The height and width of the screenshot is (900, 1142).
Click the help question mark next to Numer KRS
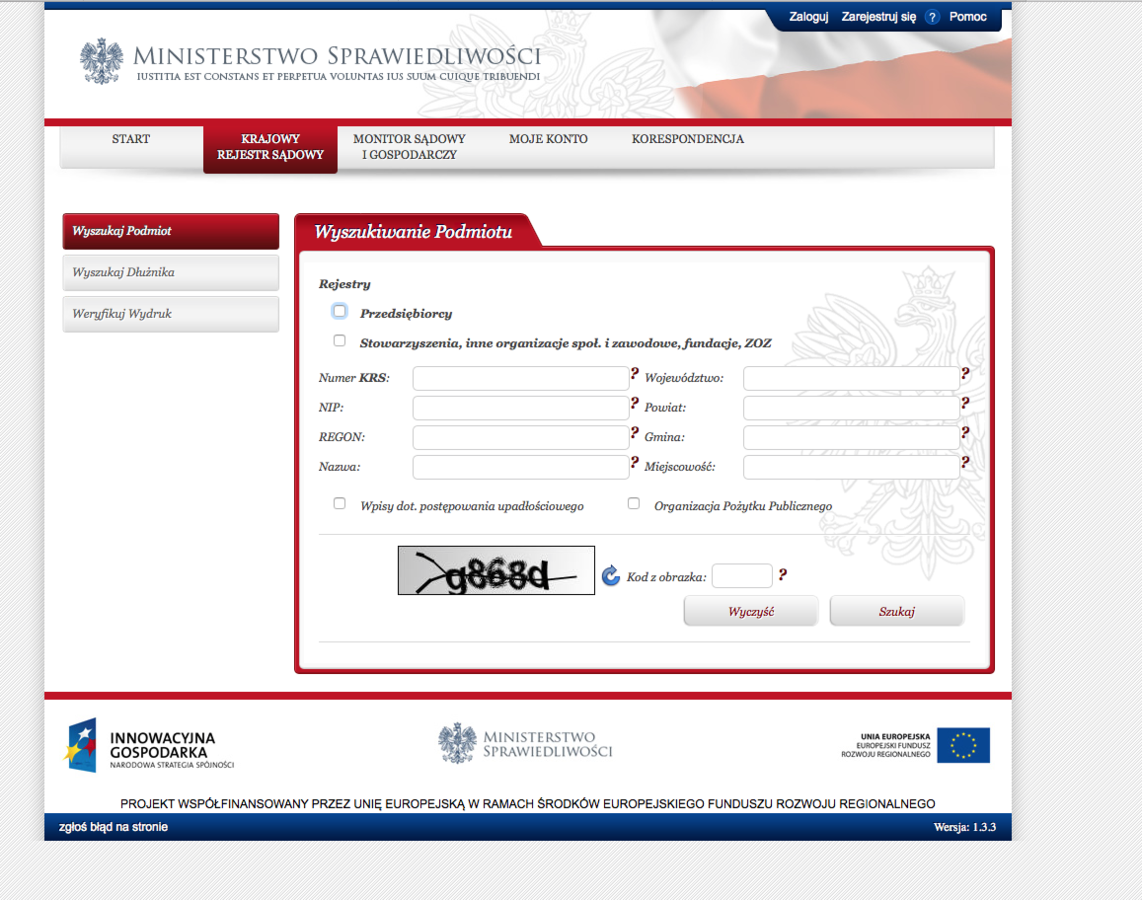(634, 374)
